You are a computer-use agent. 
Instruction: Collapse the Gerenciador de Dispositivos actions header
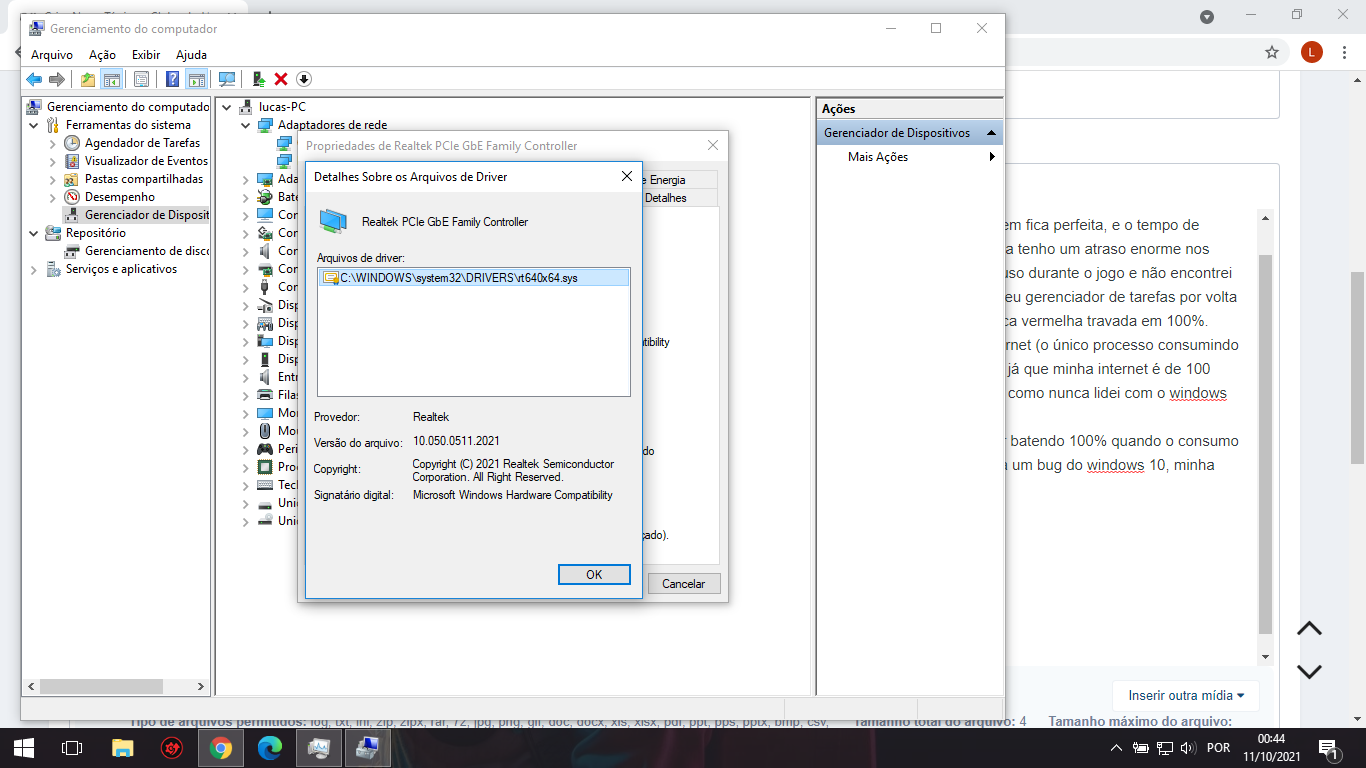[x=991, y=133]
